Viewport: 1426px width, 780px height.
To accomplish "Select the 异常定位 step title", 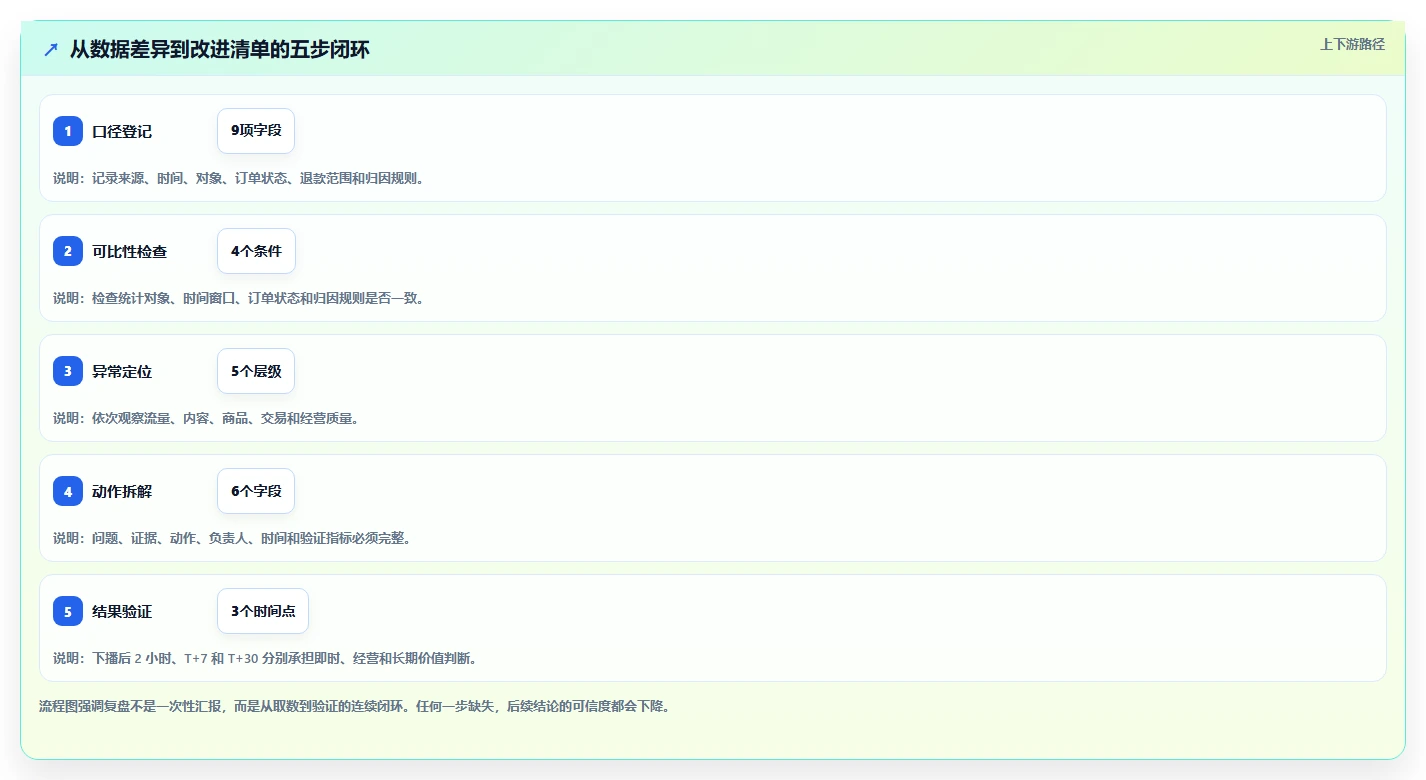I will [122, 371].
